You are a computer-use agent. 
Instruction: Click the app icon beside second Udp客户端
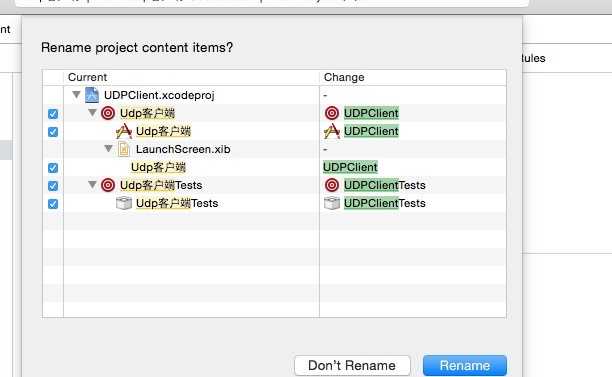pyautogui.click(x=124, y=131)
